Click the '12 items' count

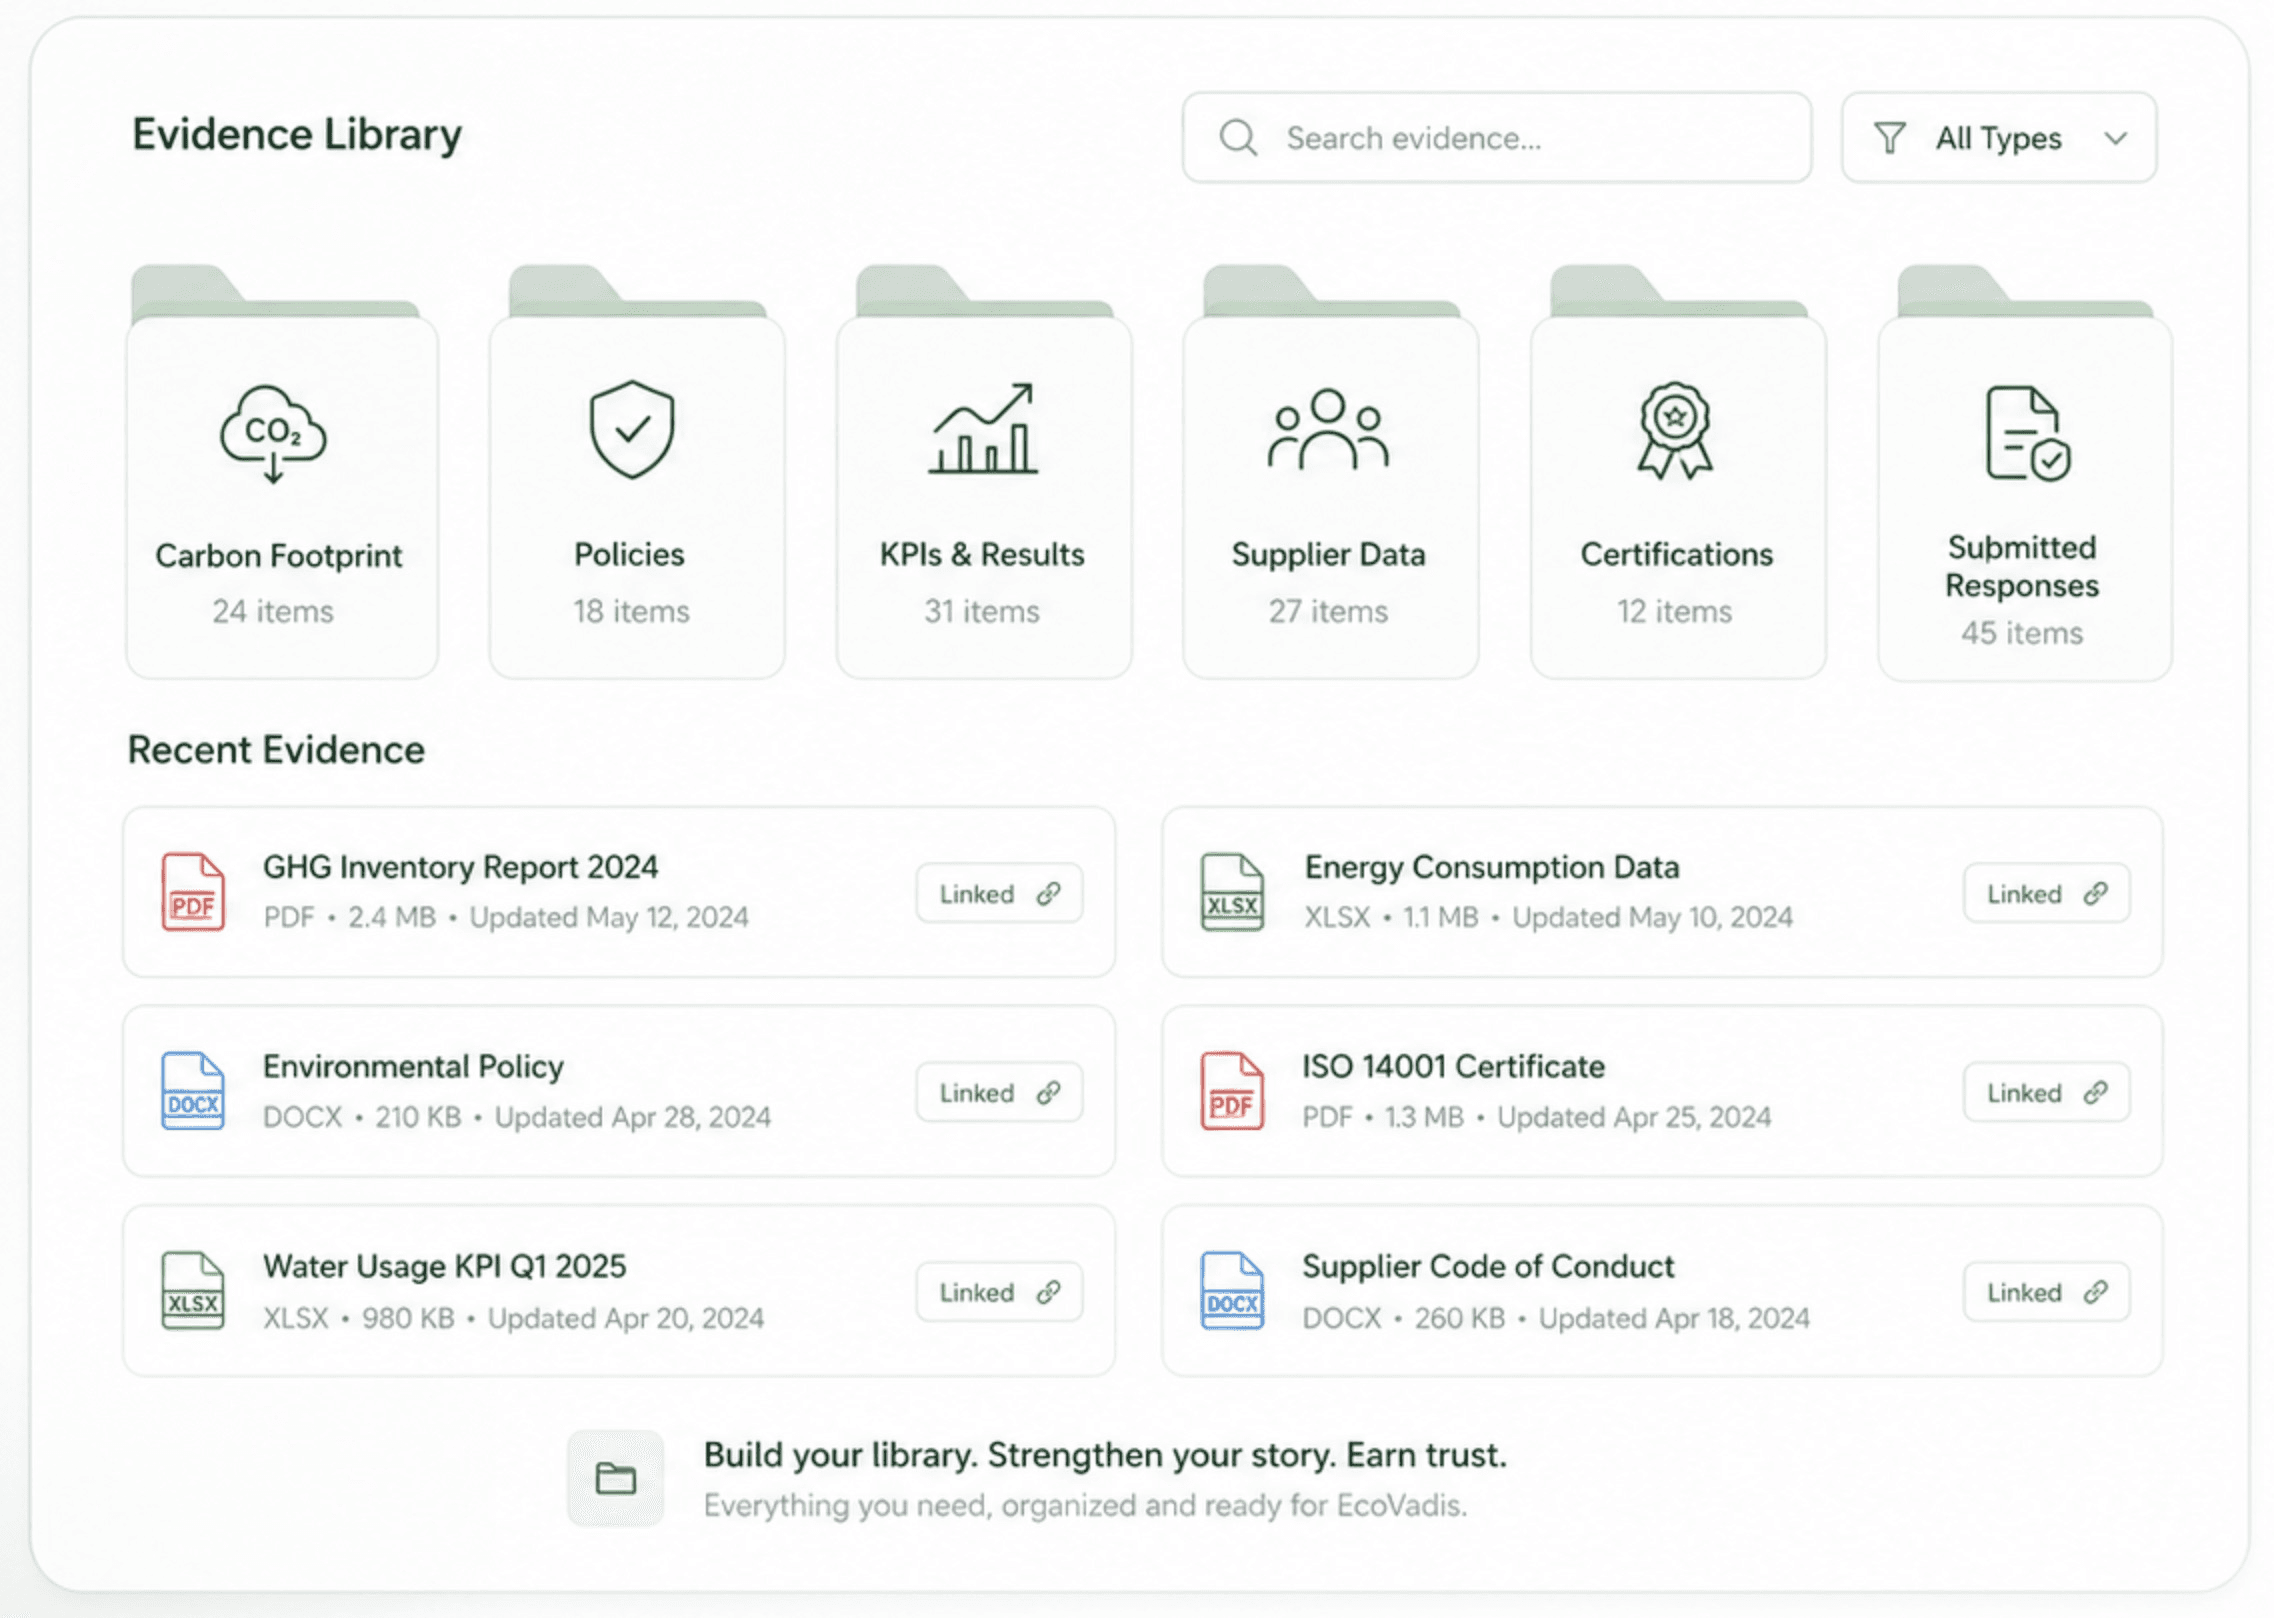[x=1675, y=611]
